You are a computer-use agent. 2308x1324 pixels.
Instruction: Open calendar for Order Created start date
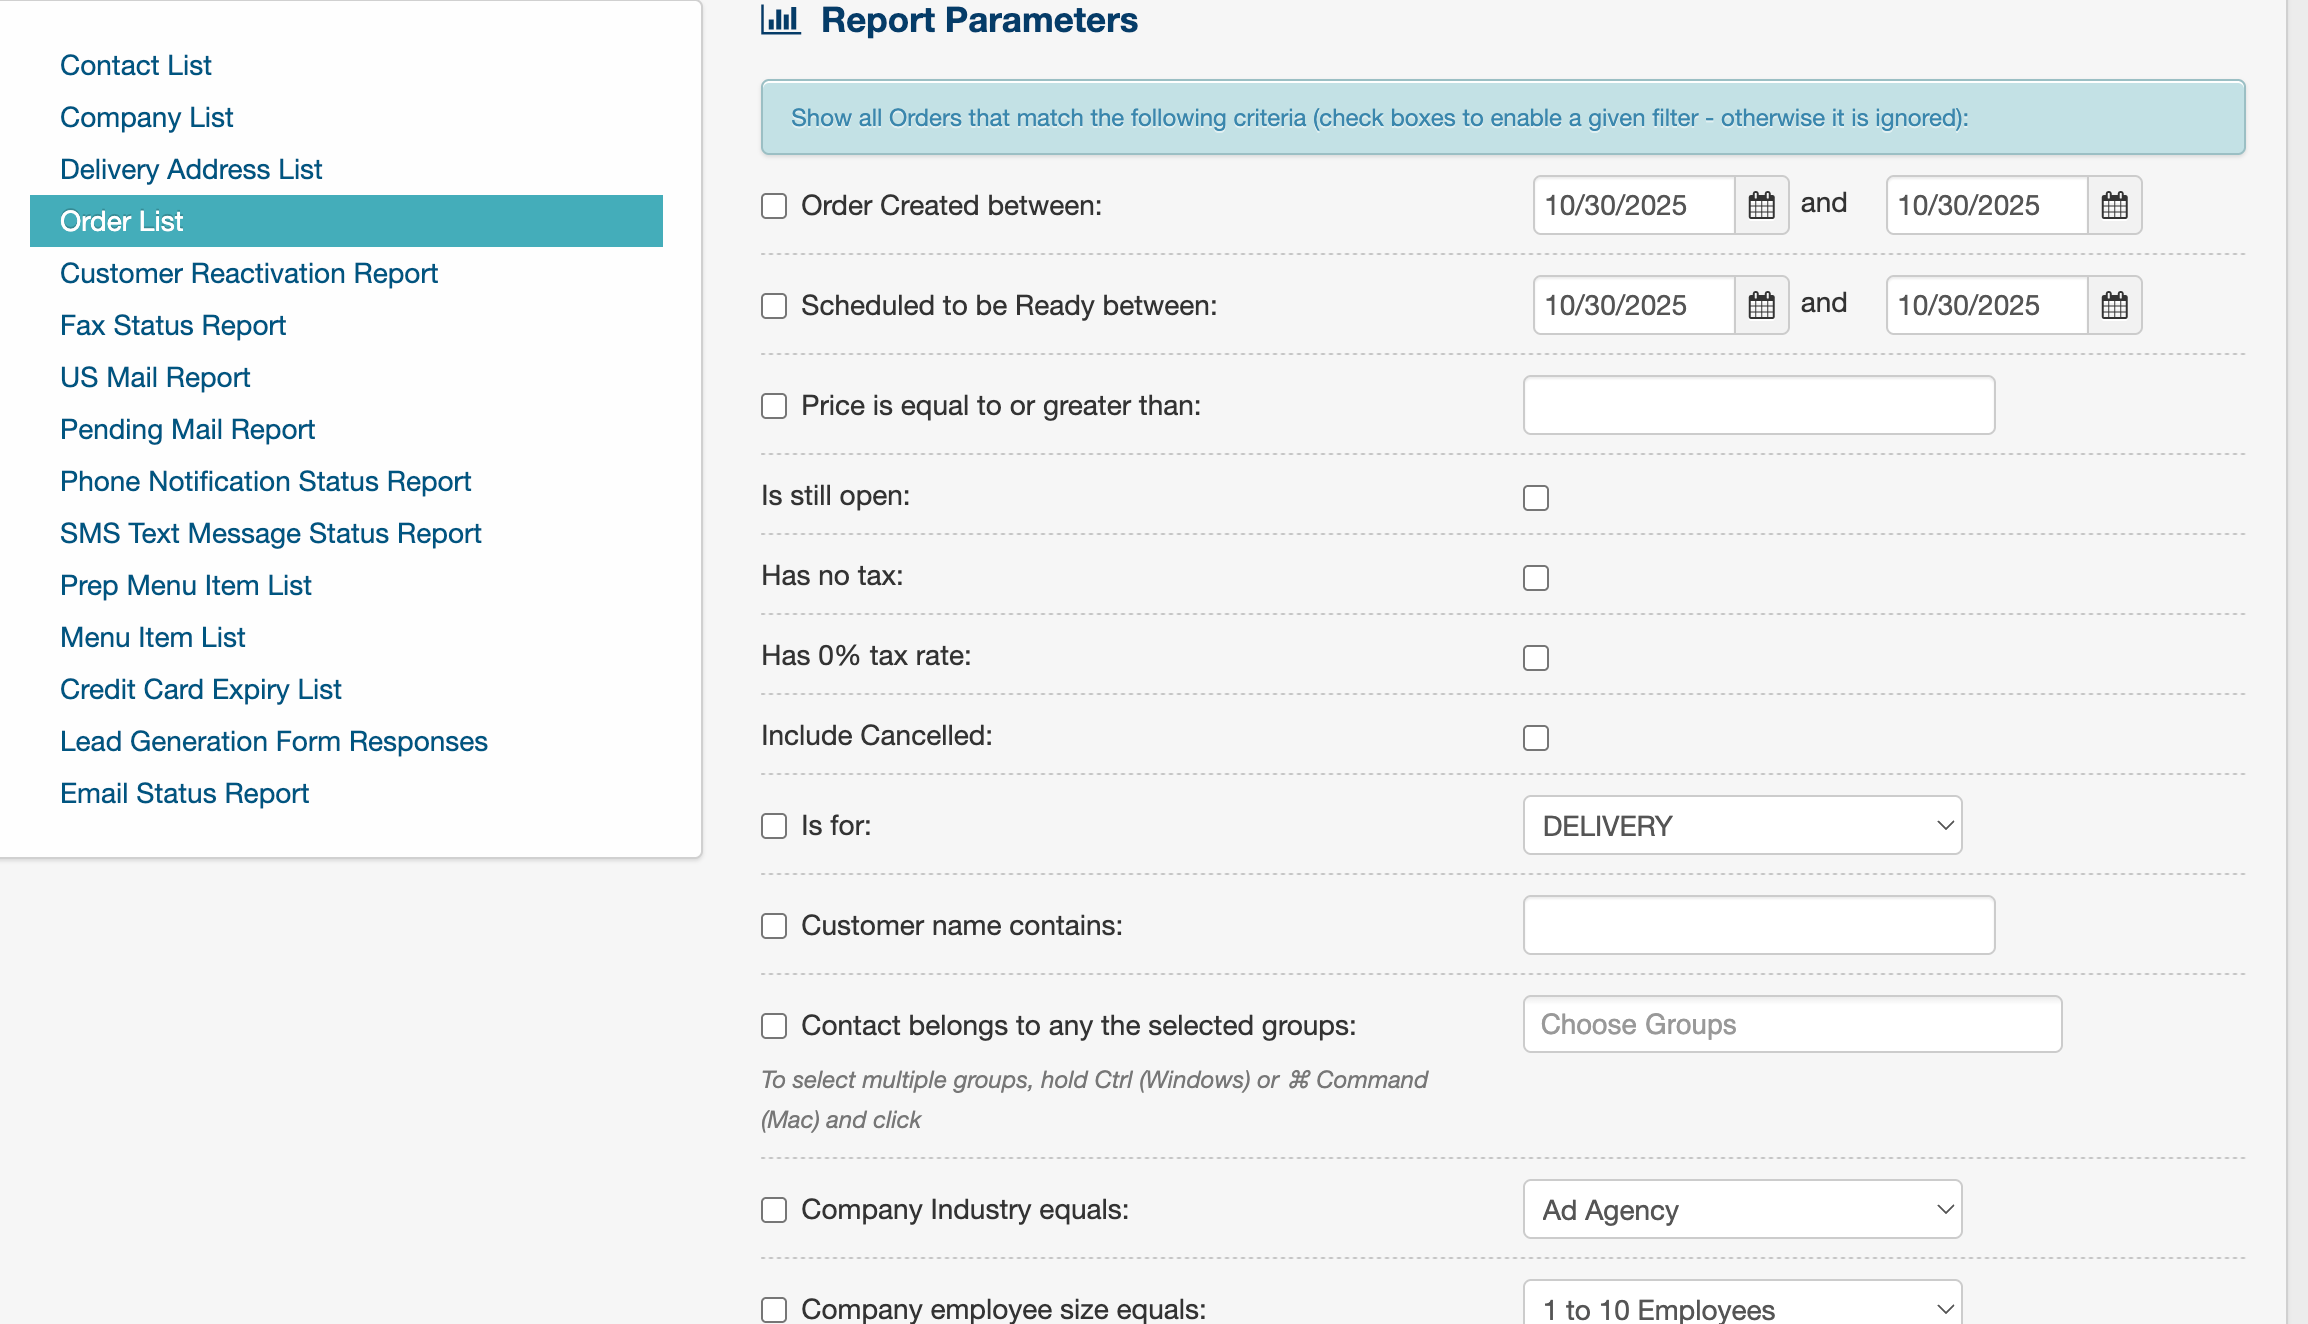(1761, 206)
